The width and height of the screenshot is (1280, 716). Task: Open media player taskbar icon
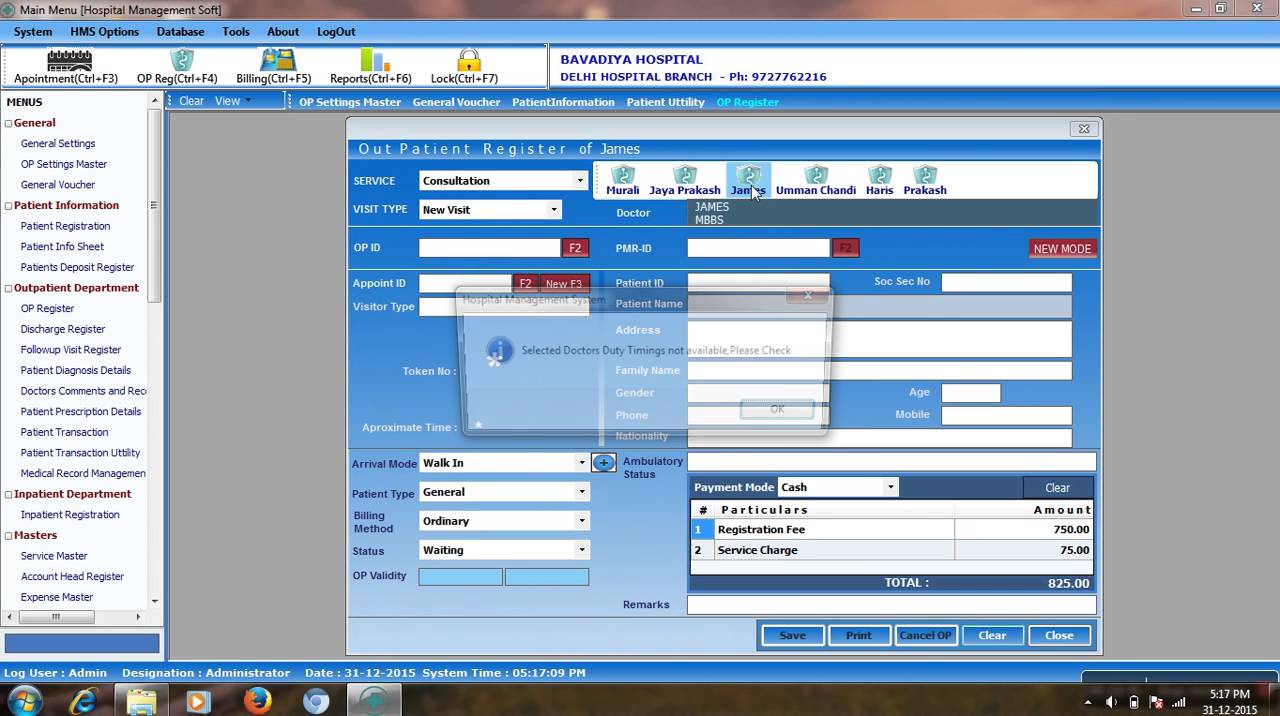(198, 701)
